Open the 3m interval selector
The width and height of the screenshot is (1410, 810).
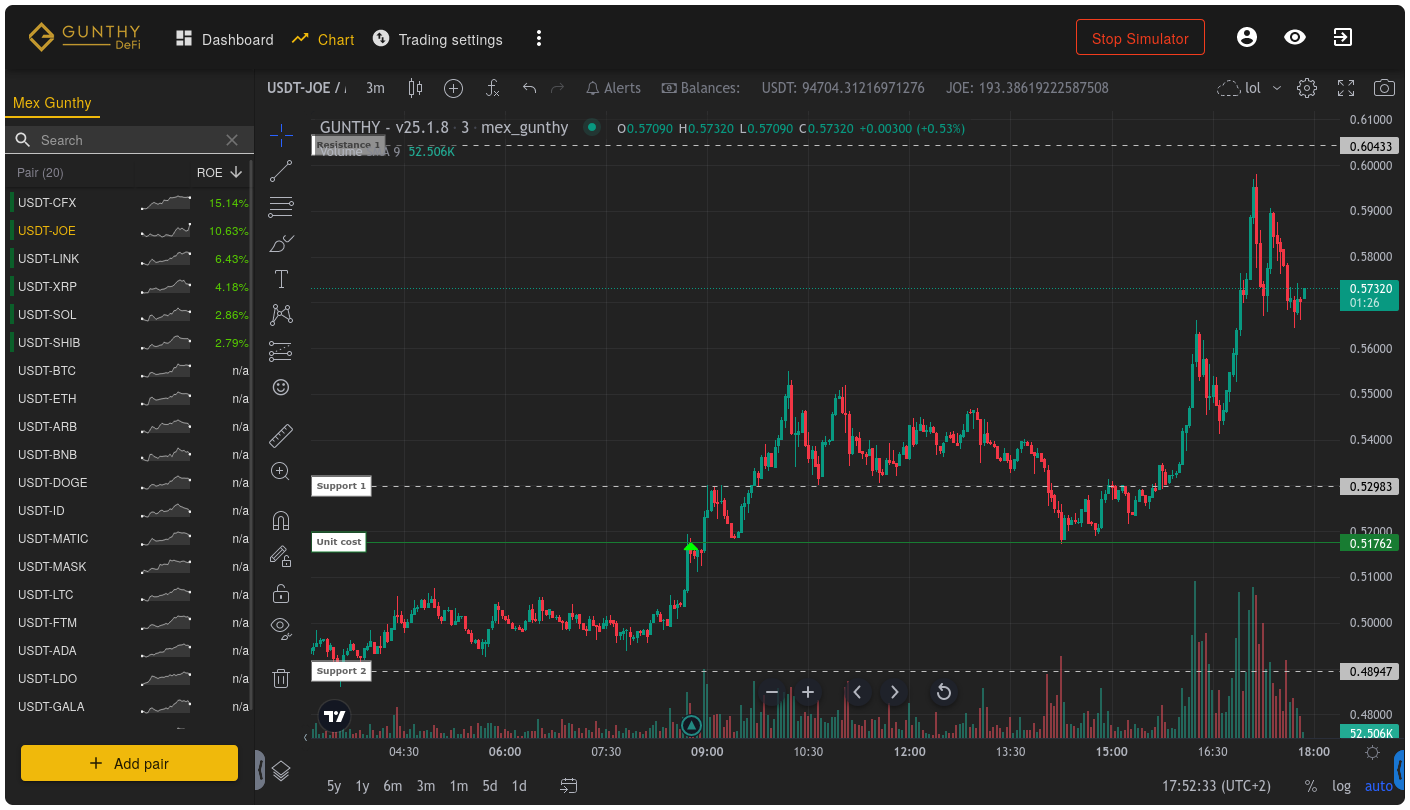[x=375, y=88]
